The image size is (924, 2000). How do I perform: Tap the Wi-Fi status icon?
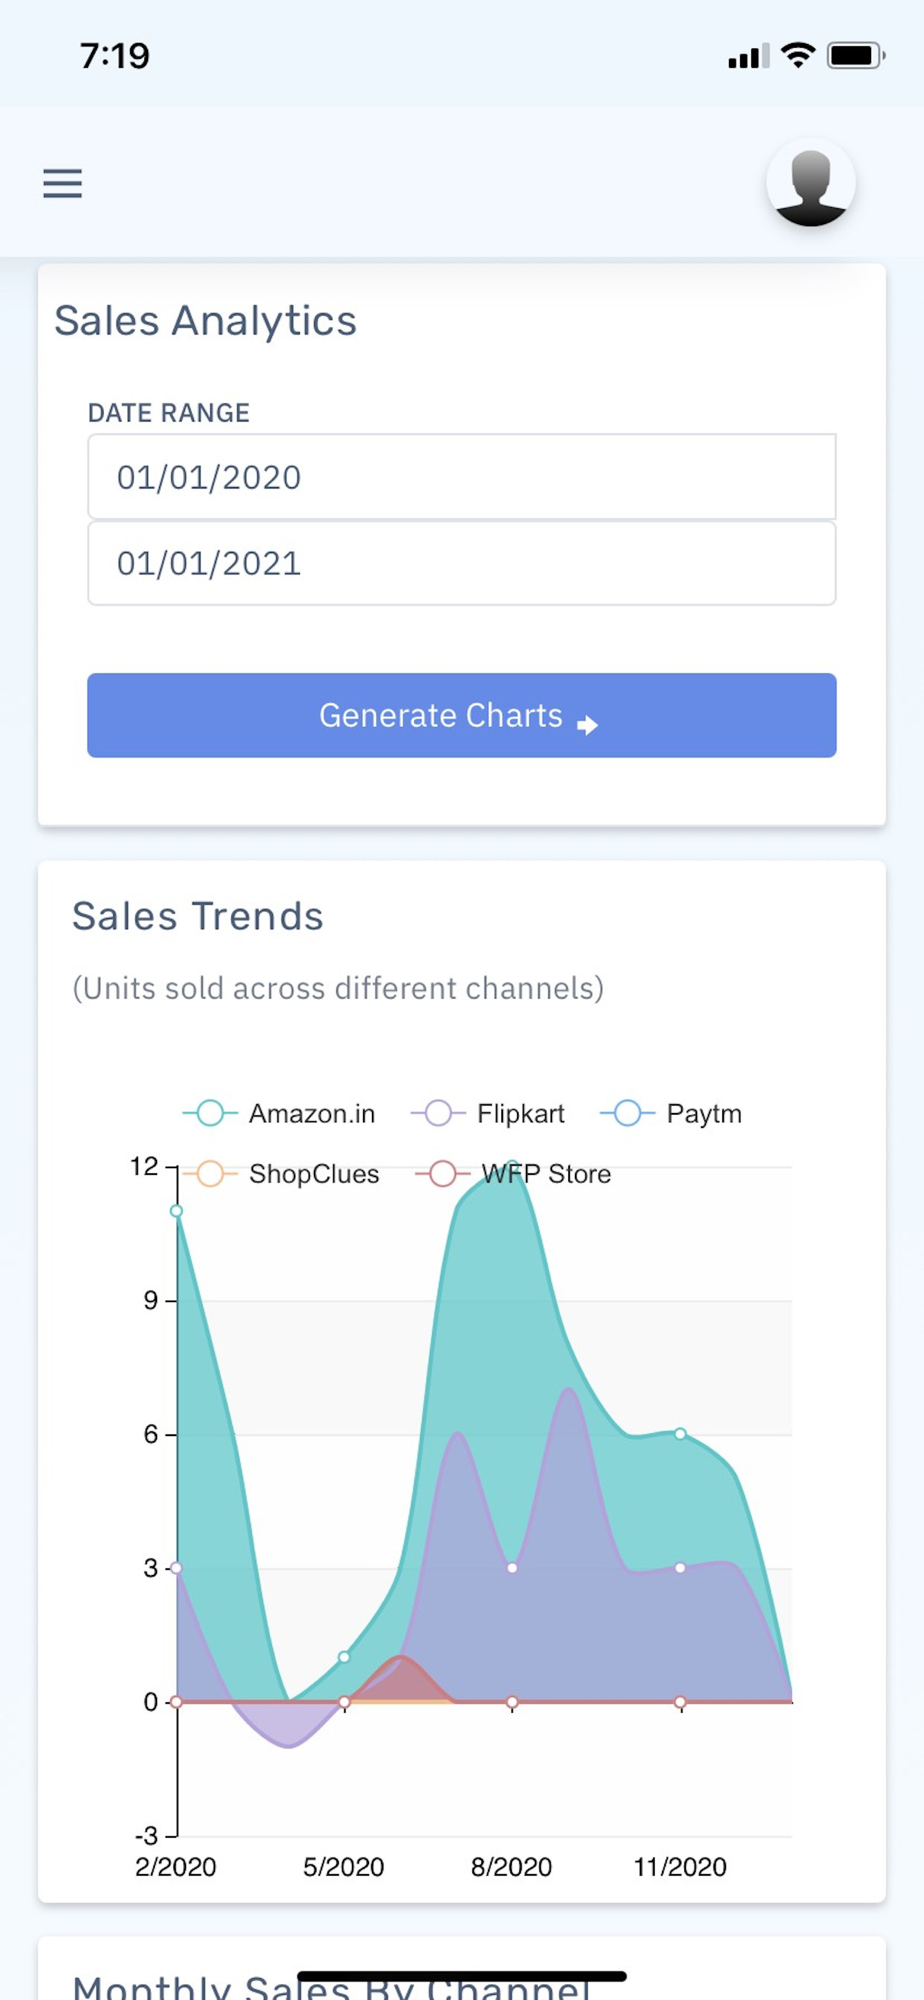(x=798, y=55)
